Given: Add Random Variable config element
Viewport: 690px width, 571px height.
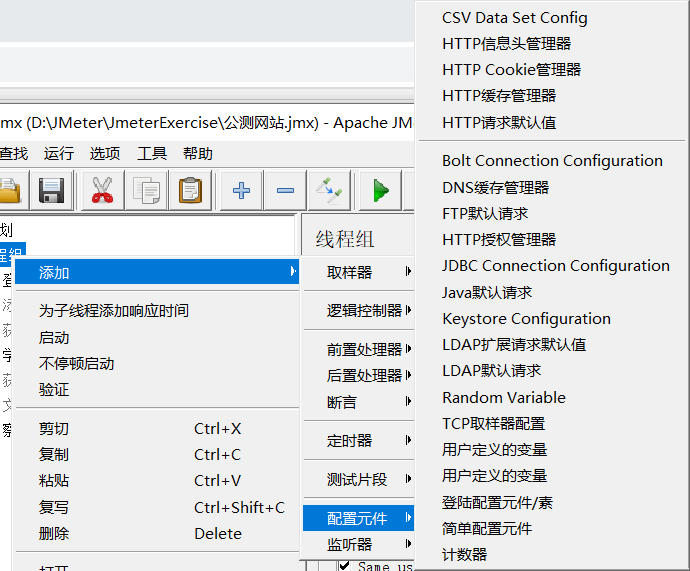Looking at the screenshot, I should (552, 397).
